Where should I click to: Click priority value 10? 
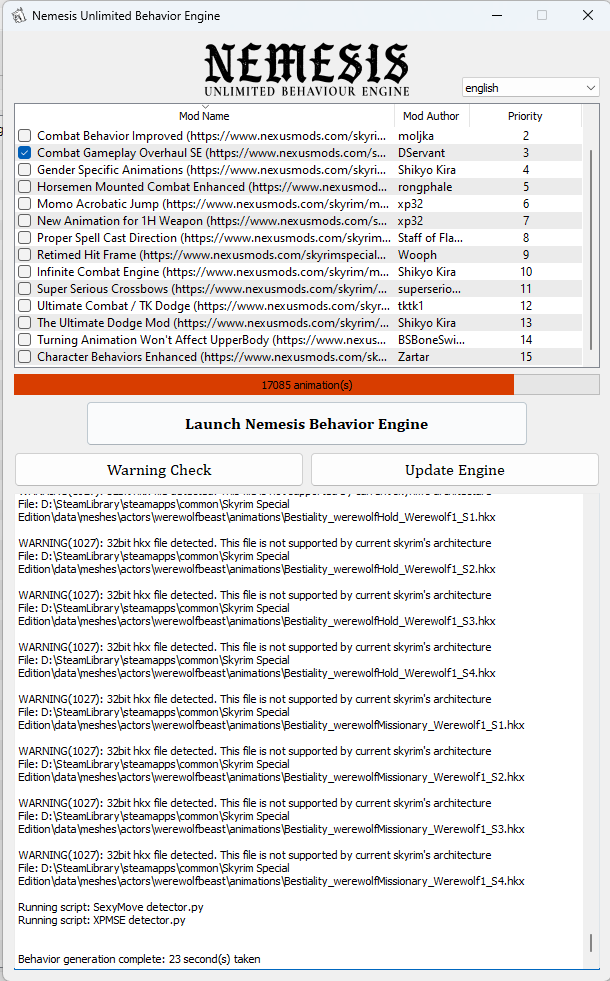coord(526,272)
